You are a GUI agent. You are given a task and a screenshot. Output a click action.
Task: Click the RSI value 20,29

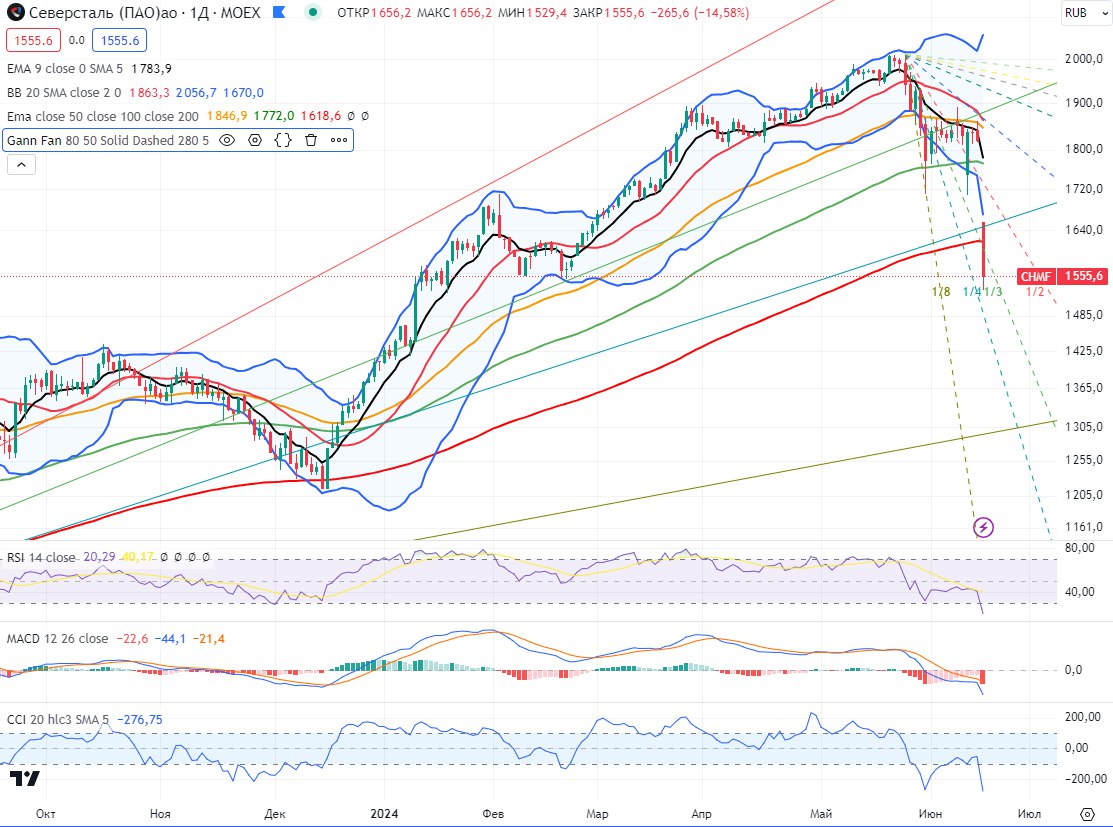point(99,557)
